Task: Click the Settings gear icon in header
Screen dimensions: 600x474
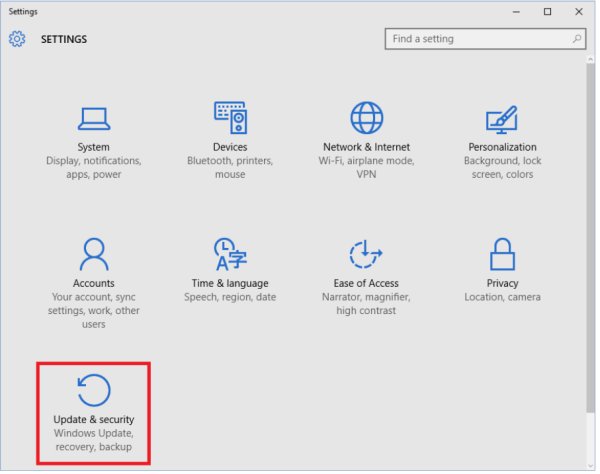Action: [x=17, y=40]
